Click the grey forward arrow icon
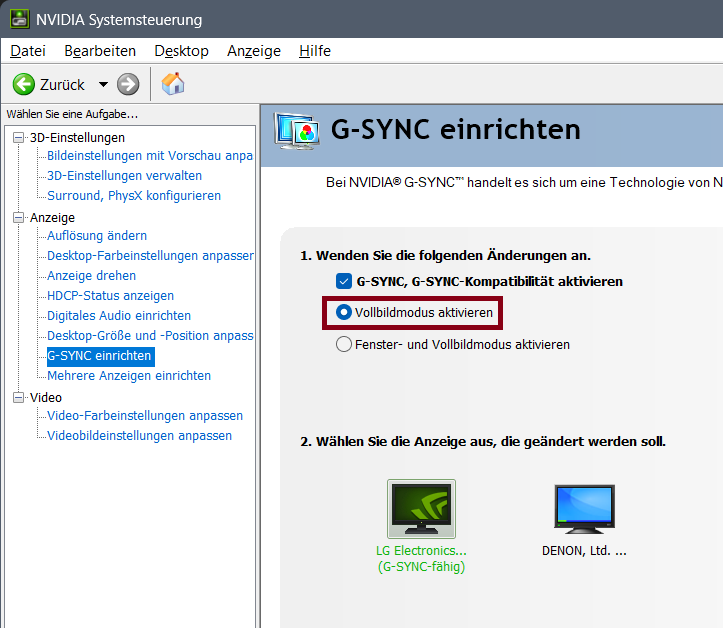This screenshot has width=723, height=628. pos(128,84)
